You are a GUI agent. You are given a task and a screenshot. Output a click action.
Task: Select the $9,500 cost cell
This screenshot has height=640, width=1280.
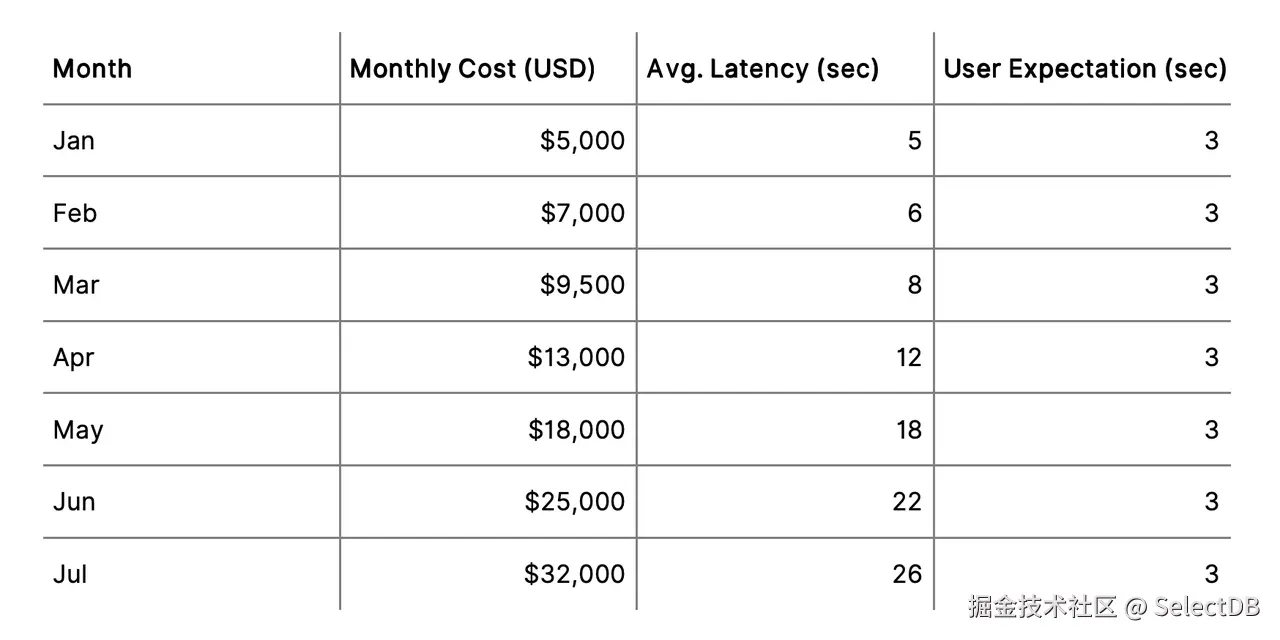(582, 285)
